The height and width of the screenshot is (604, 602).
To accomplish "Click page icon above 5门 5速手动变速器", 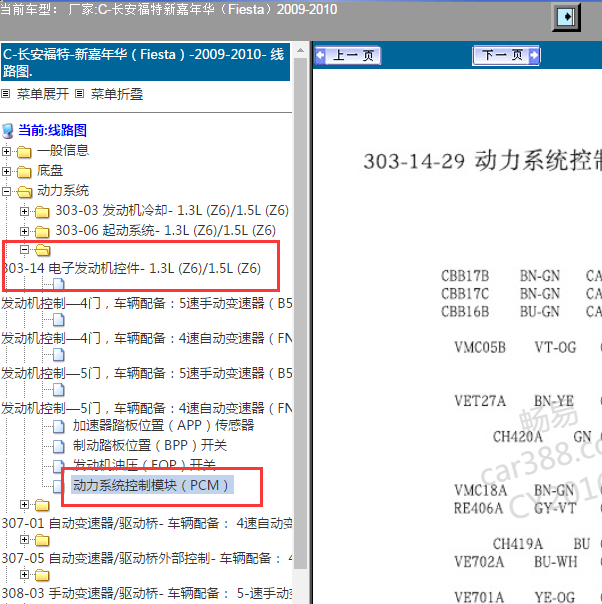I will tap(59, 355).
